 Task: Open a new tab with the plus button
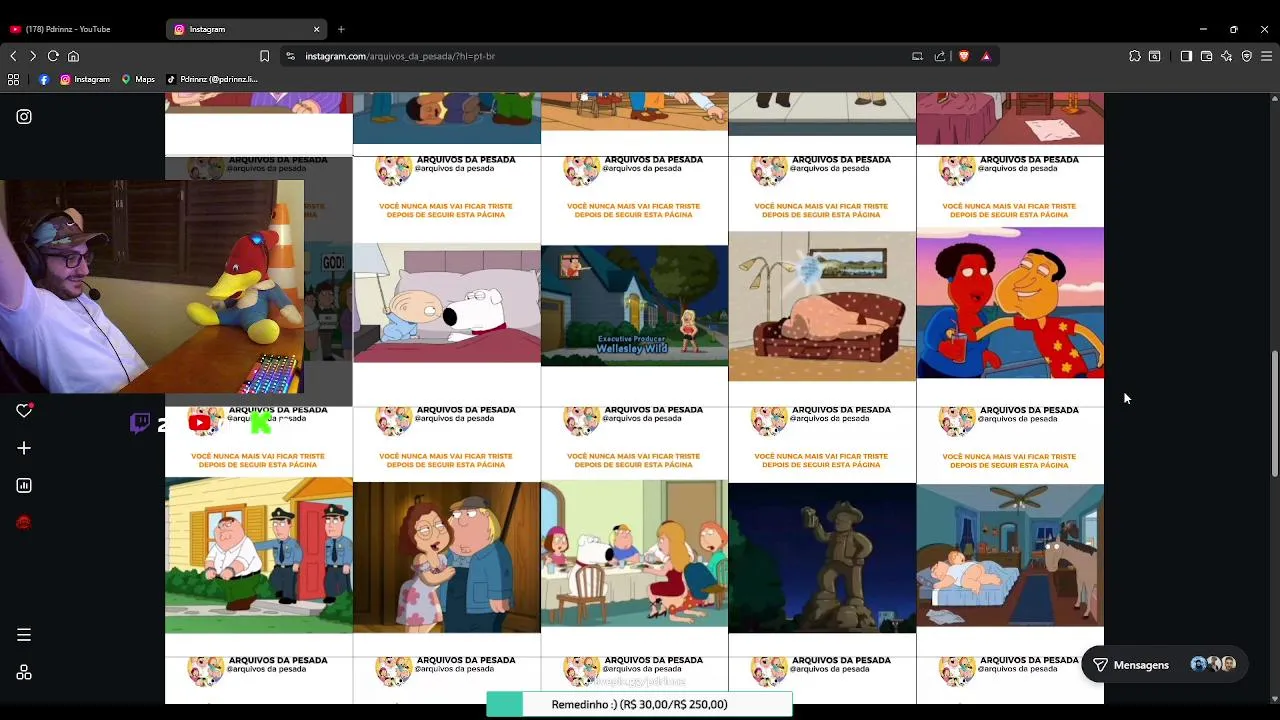point(341,29)
